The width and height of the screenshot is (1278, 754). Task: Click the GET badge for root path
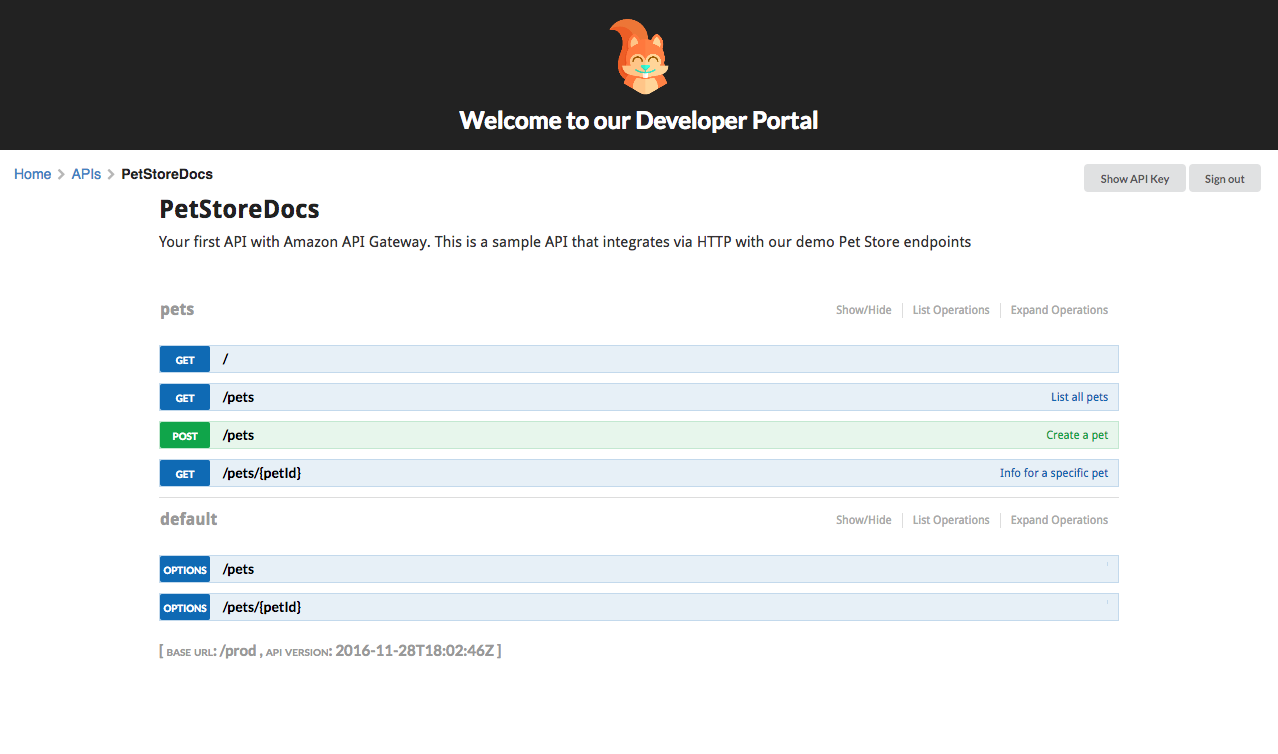pyautogui.click(x=185, y=360)
